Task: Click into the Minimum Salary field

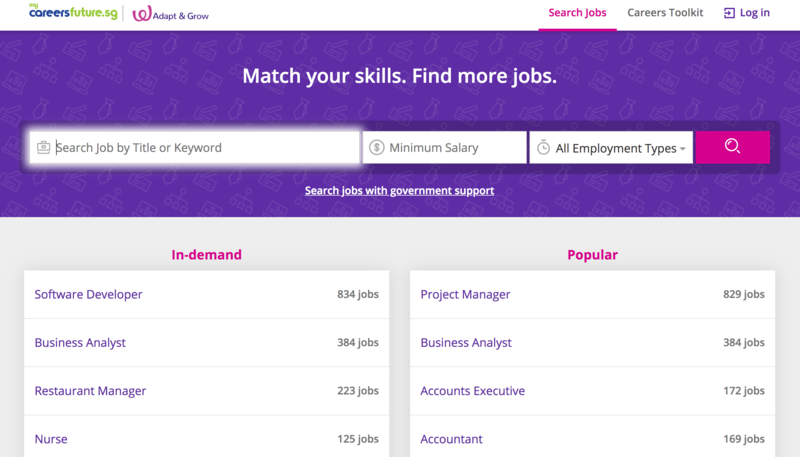Action: click(453, 148)
